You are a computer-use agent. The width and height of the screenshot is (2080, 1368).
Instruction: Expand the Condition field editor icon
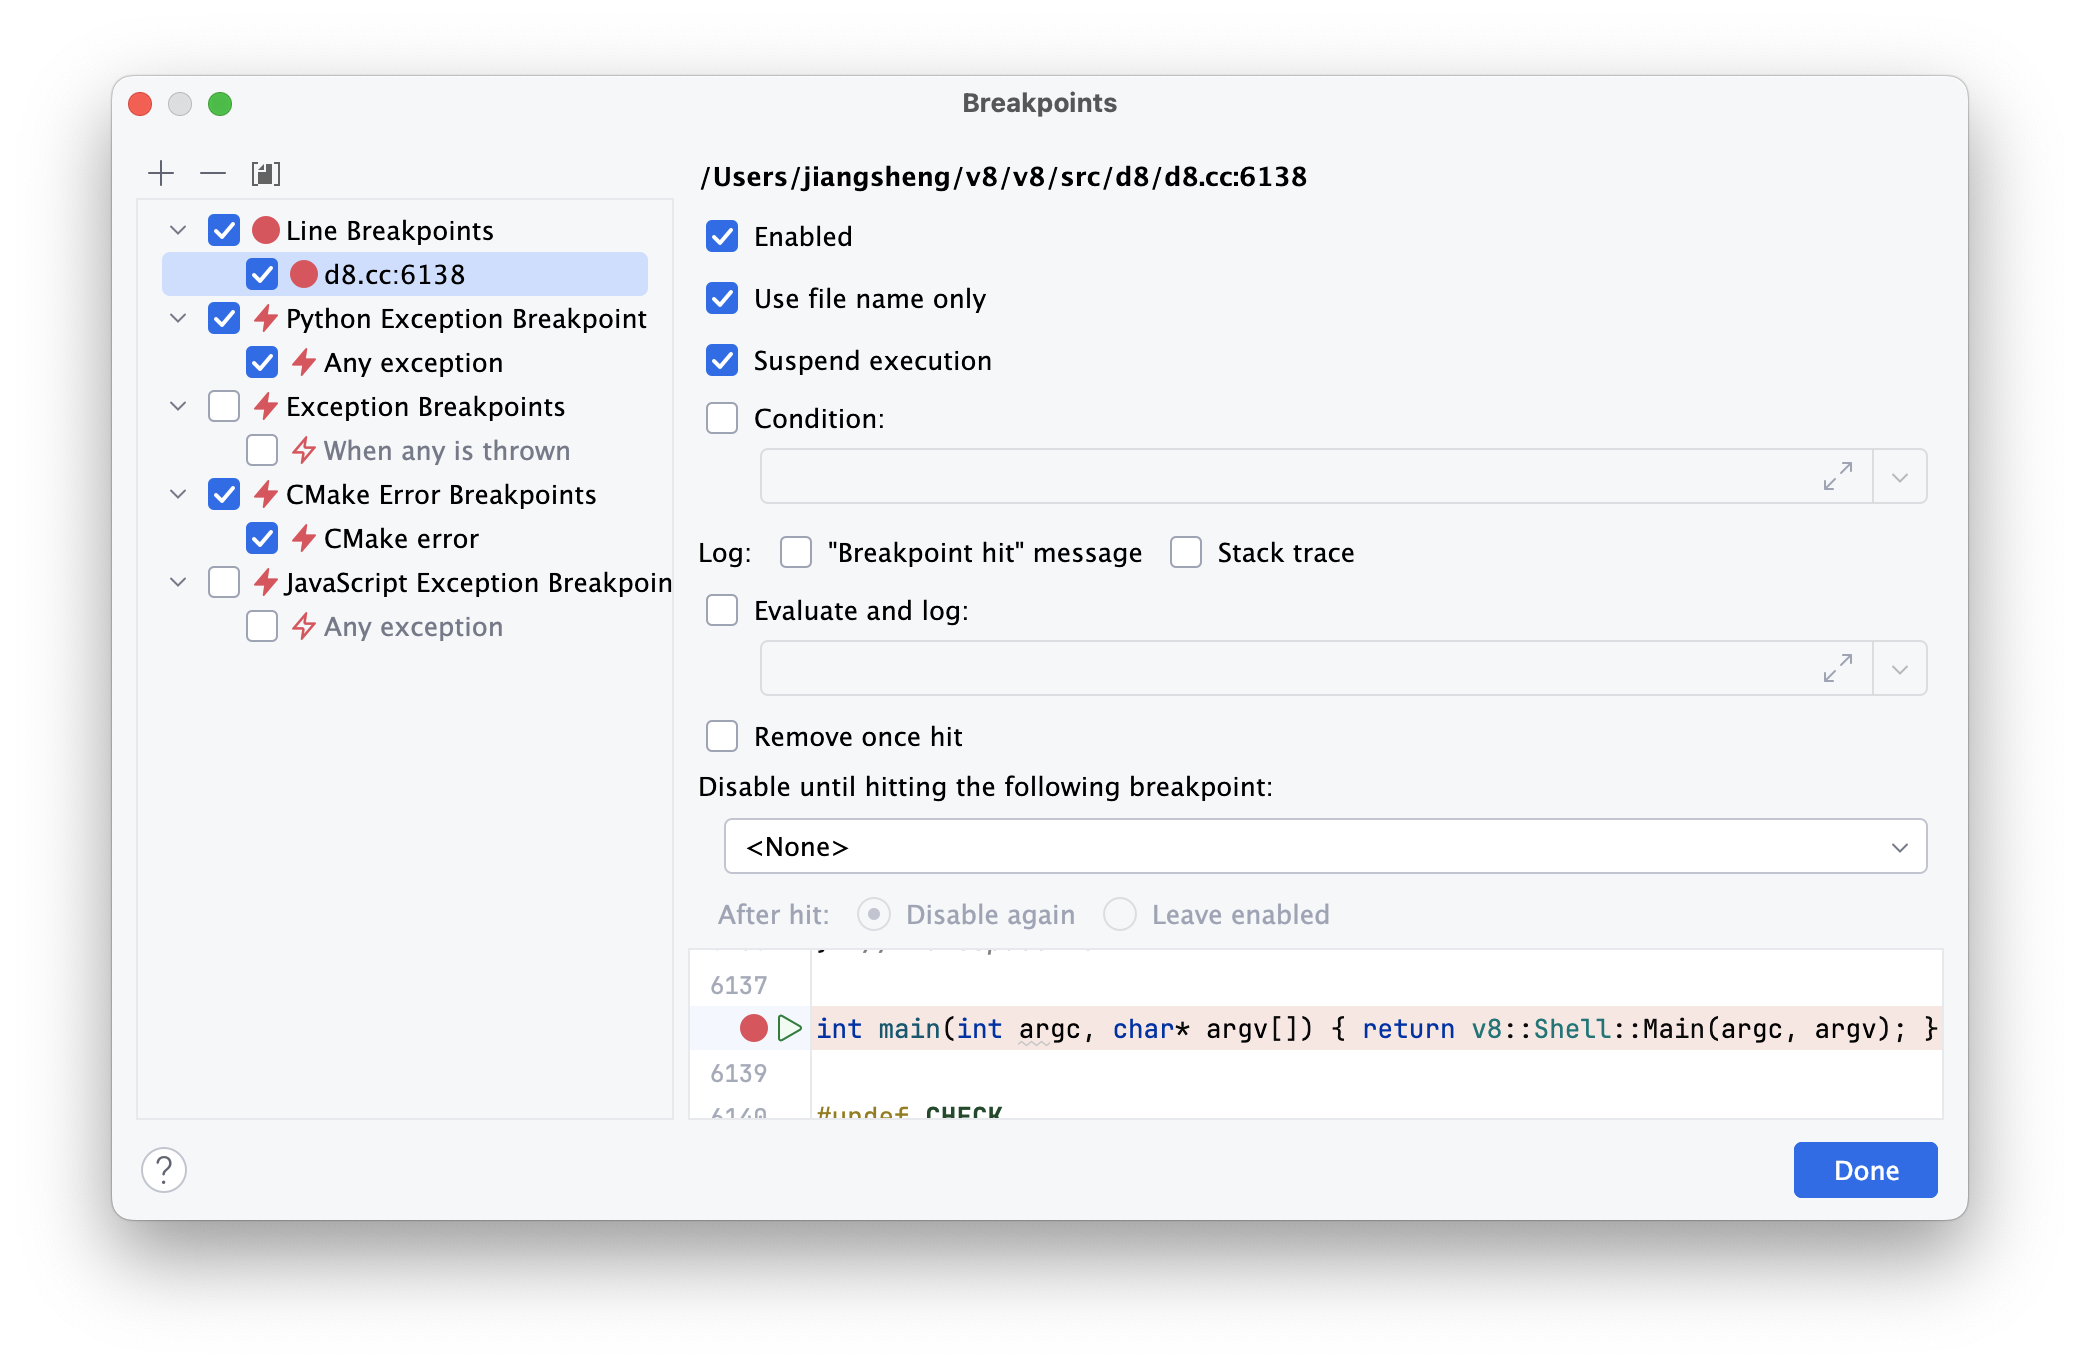point(1837,476)
